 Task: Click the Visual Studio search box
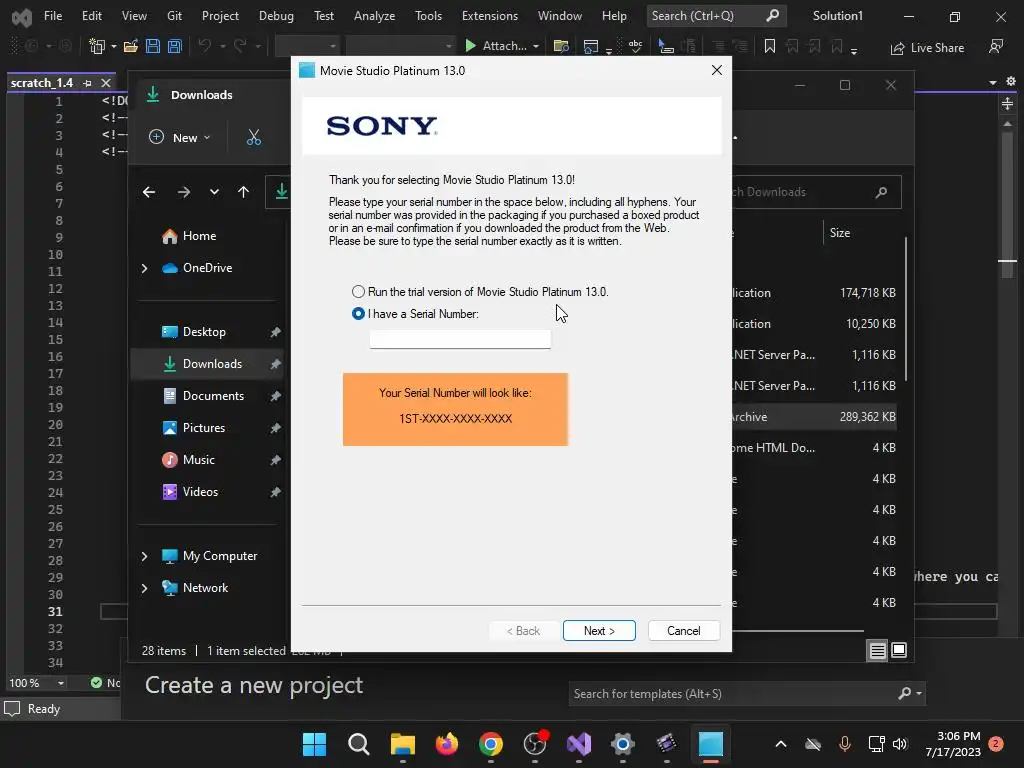716,16
